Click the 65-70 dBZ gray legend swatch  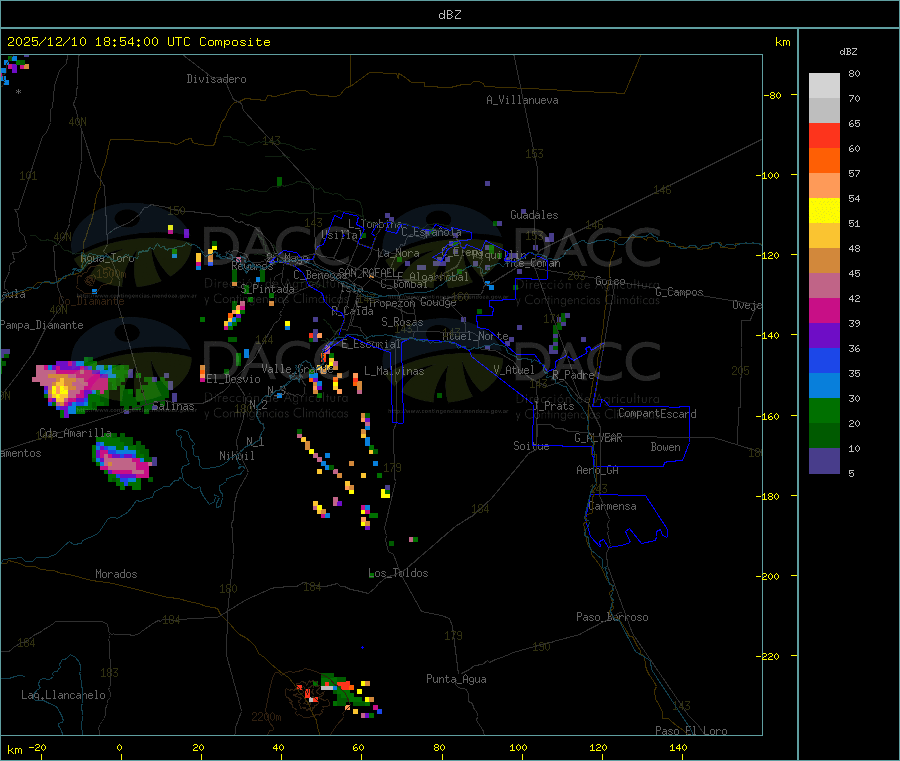(824, 111)
